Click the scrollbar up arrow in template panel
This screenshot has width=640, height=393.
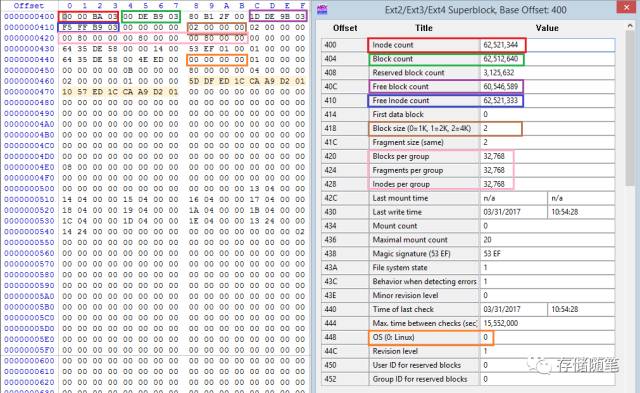[x=631, y=26]
